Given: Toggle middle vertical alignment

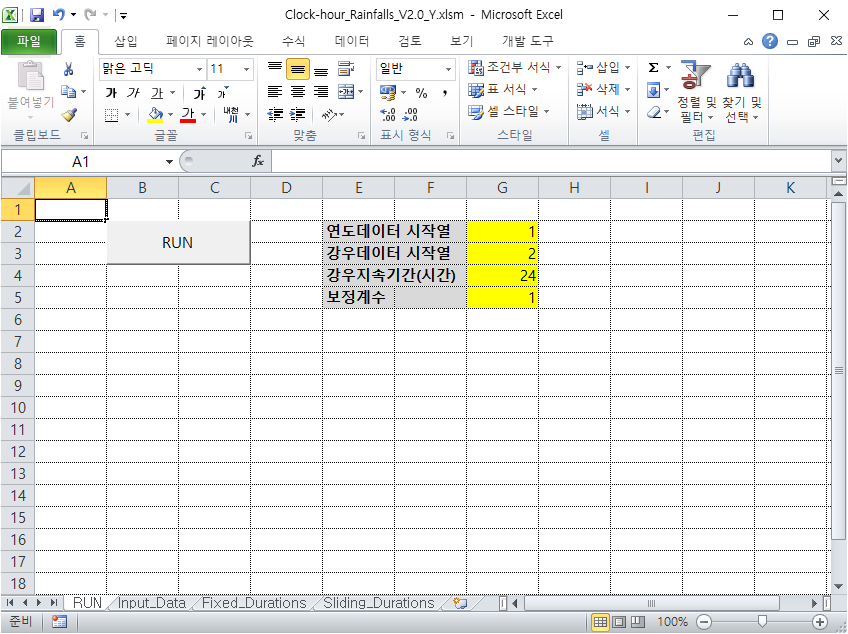Looking at the screenshot, I should pyautogui.click(x=298, y=69).
